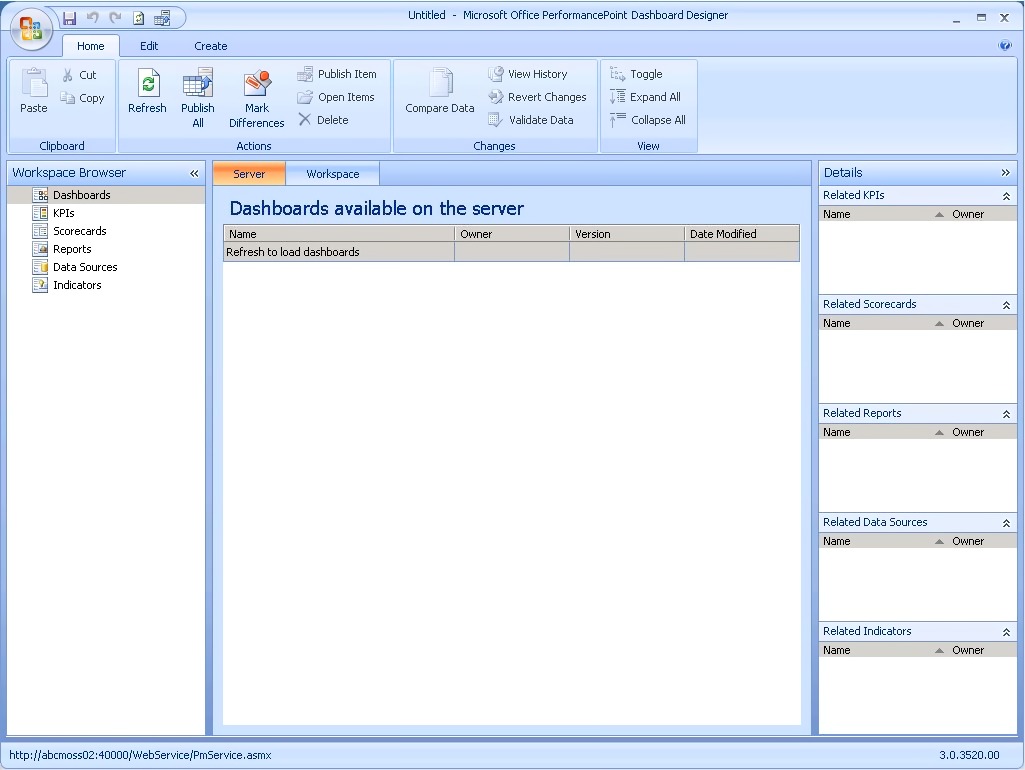The width and height of the screenshot is (1025, 770).
Task: Collapse the Related KPIs section chevron
Action: coord(1006,195)
